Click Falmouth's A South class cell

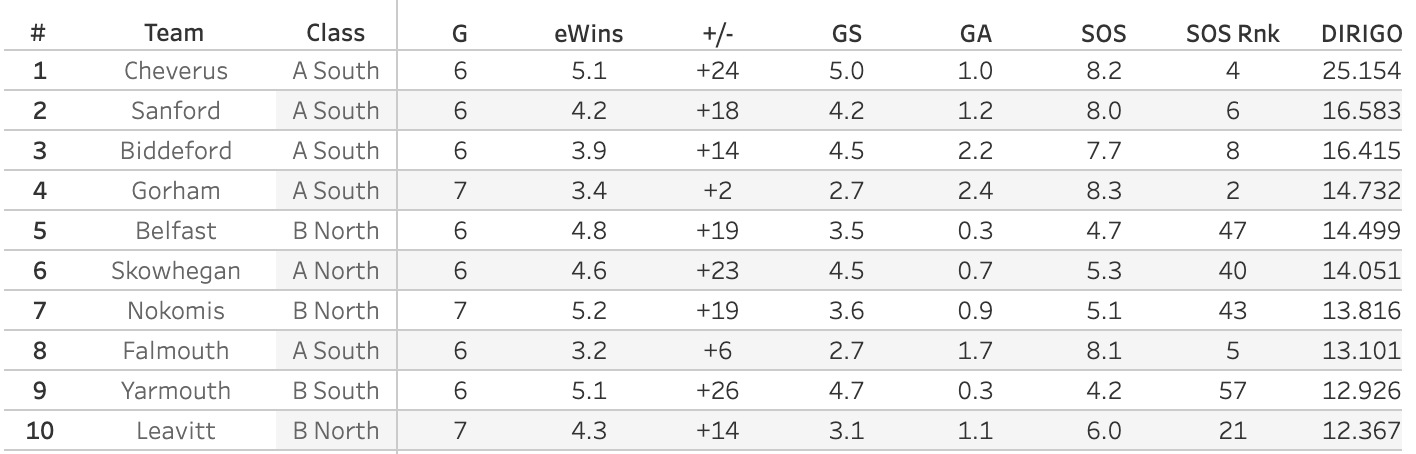335,351
